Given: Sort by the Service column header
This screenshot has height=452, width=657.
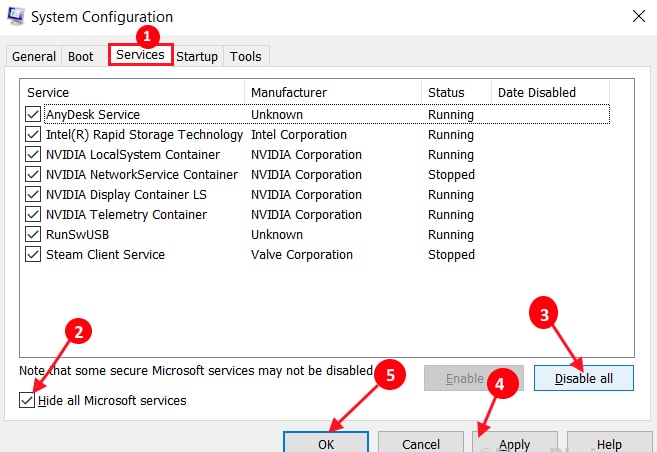Looking at the screenshot, I should pyautogui.click(x=132, y=92).
